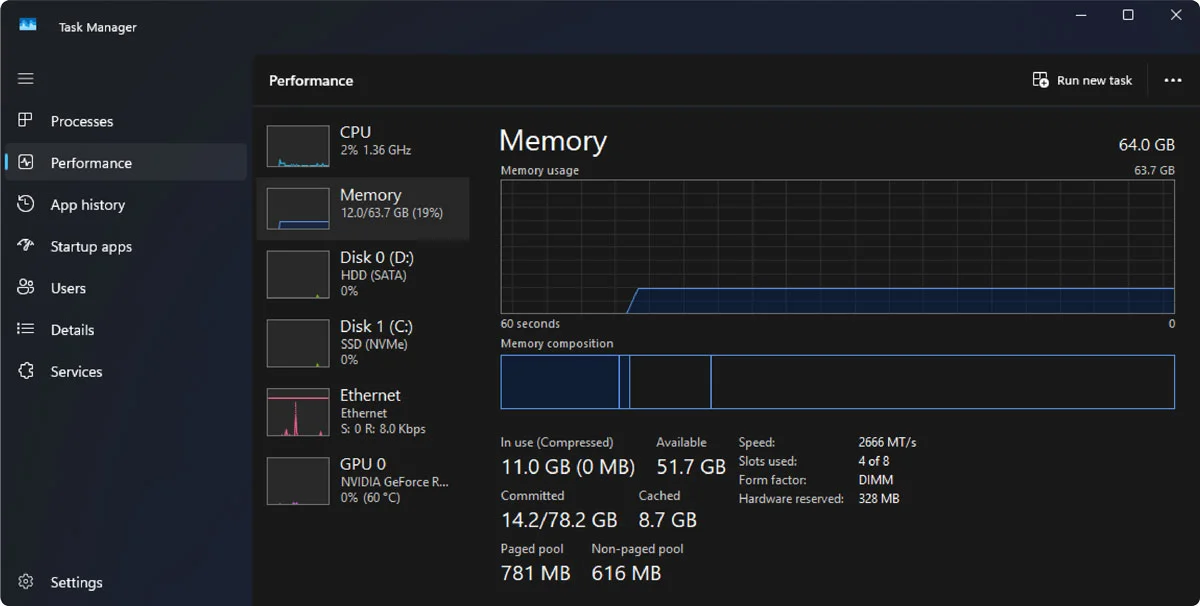1200x606 pixels.
Task: Click the Users people icon
Action: (x=26, y=288)
